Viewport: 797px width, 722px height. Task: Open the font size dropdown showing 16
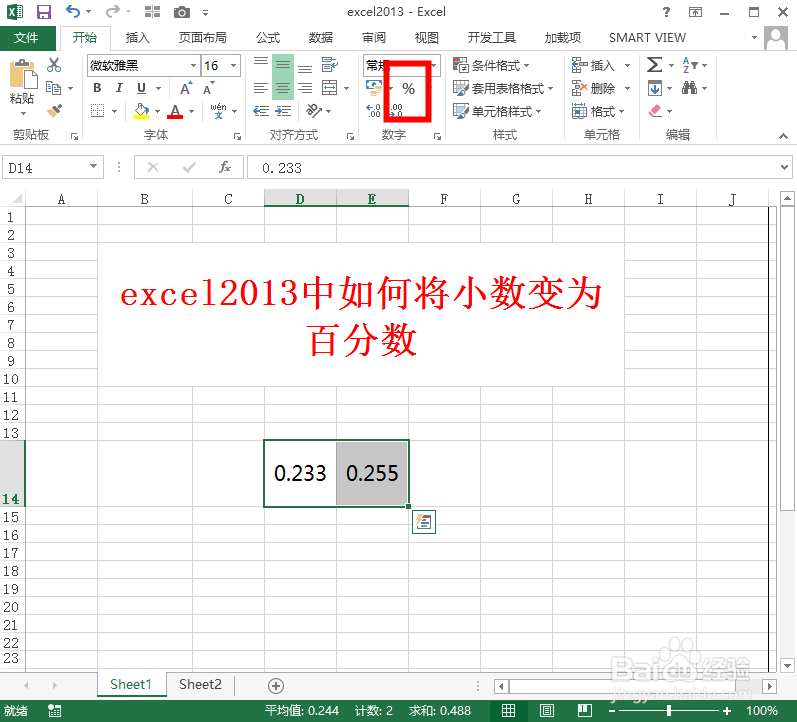tap(233, 65)
